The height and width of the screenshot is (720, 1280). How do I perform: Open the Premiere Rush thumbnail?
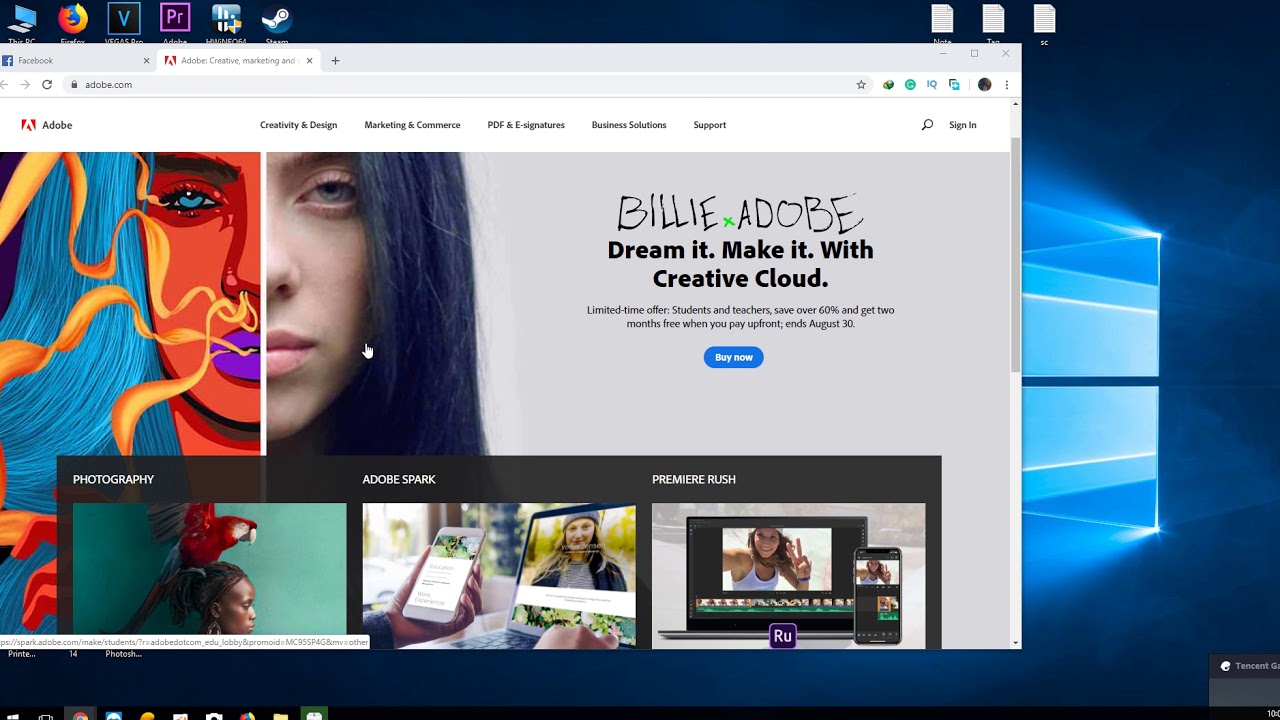(x=788, y=576)
